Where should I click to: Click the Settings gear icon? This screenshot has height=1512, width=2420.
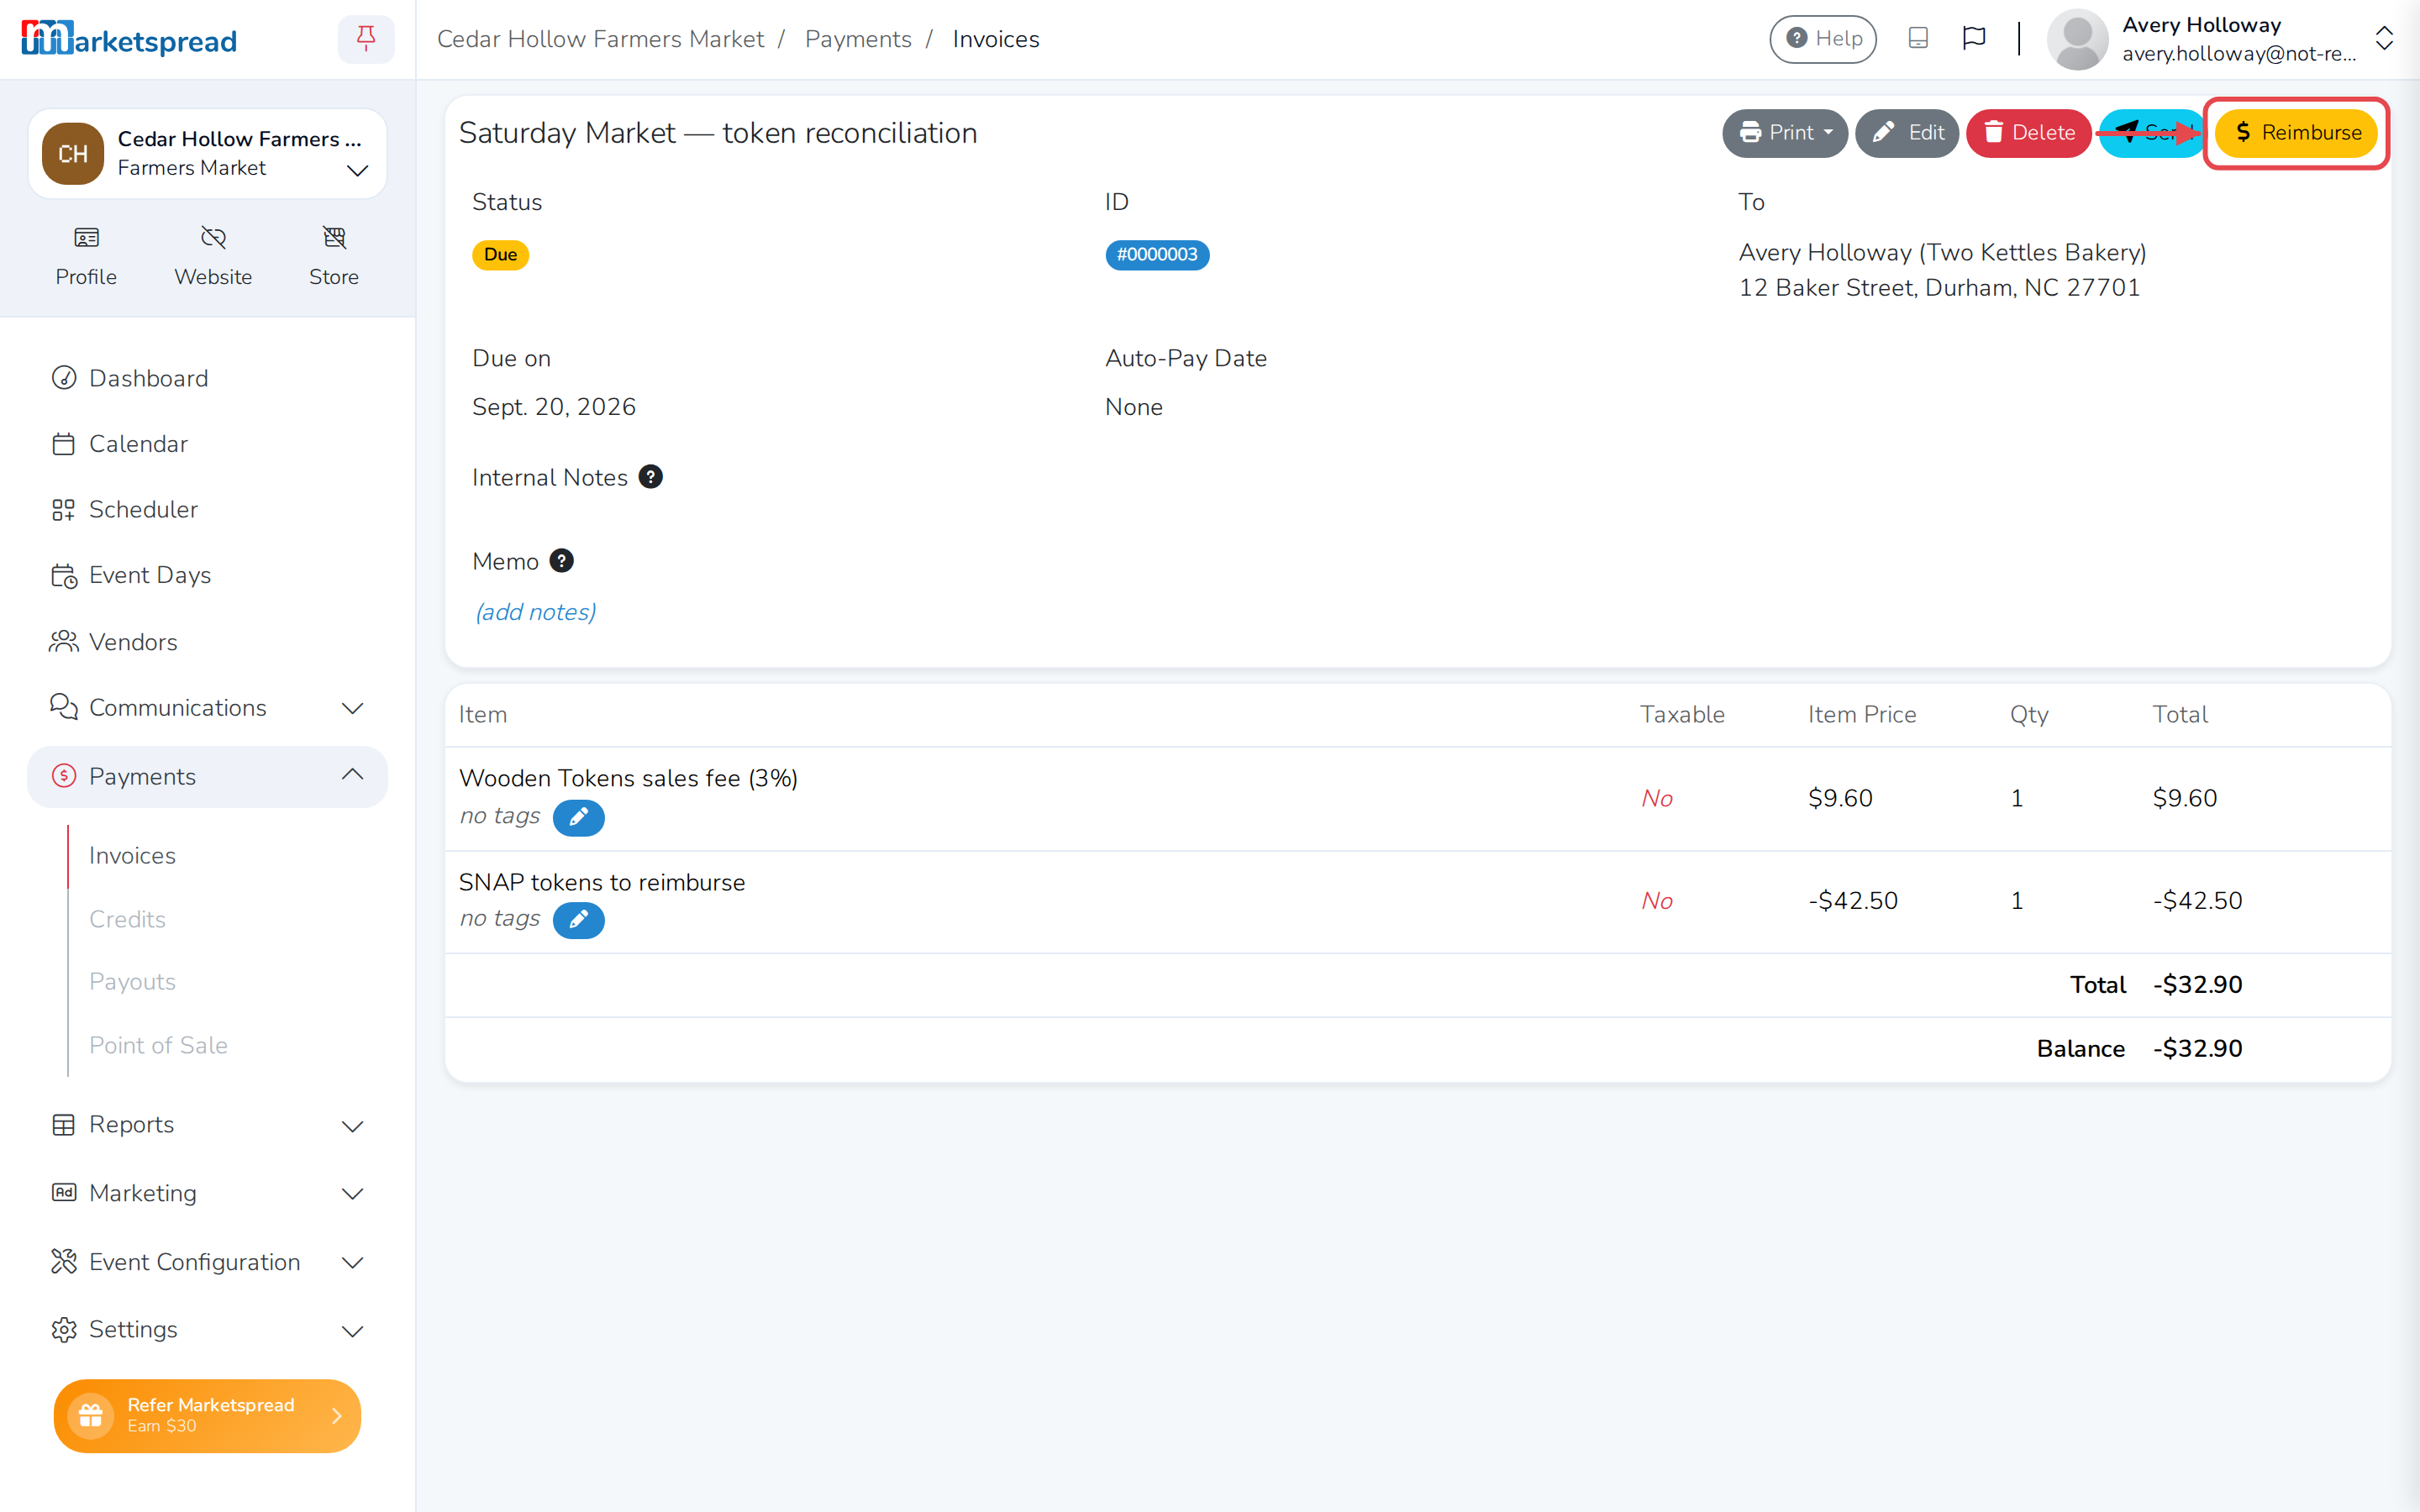click(64, 1330)
